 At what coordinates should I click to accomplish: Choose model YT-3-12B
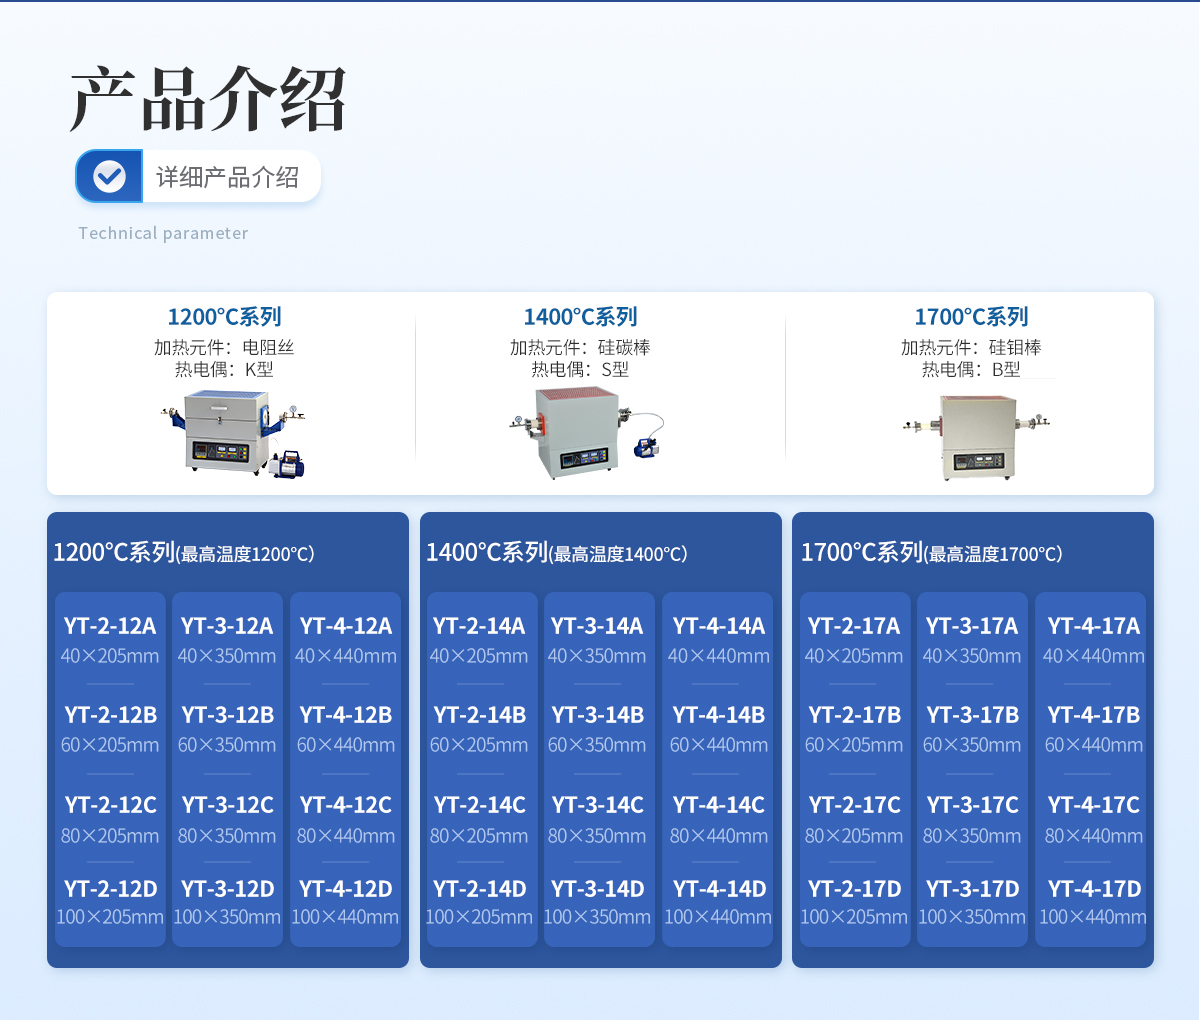pyautogui.click(x=228, y=716)
